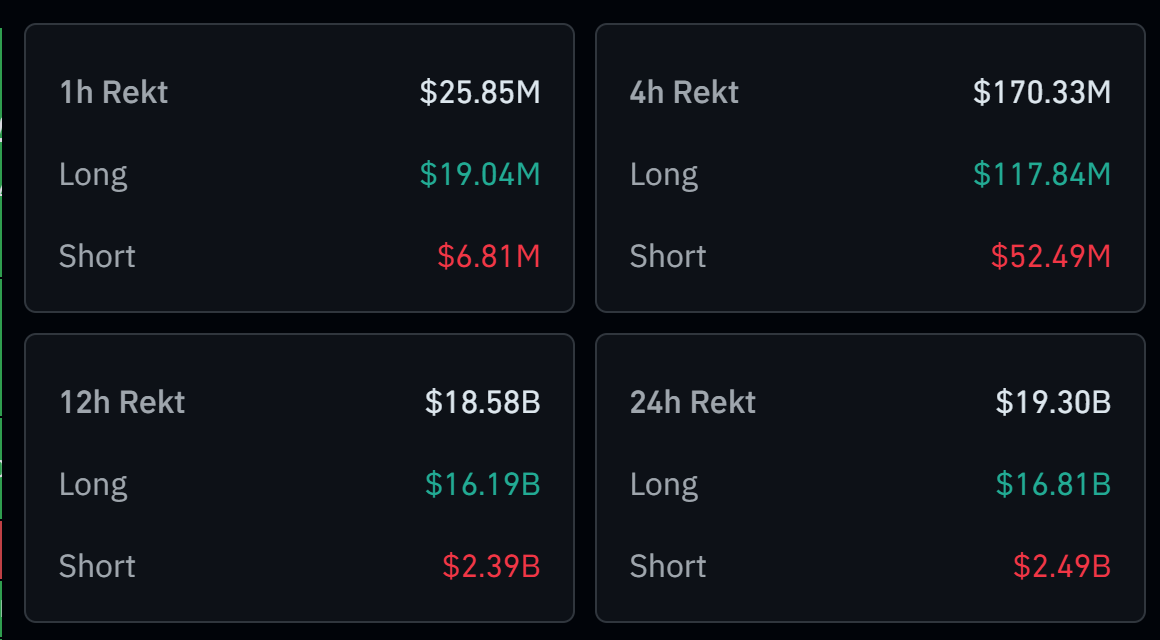Screen dimensions: 1160x640
Task: Click the $6.81M short liquidation value
Action: [489, 257]
